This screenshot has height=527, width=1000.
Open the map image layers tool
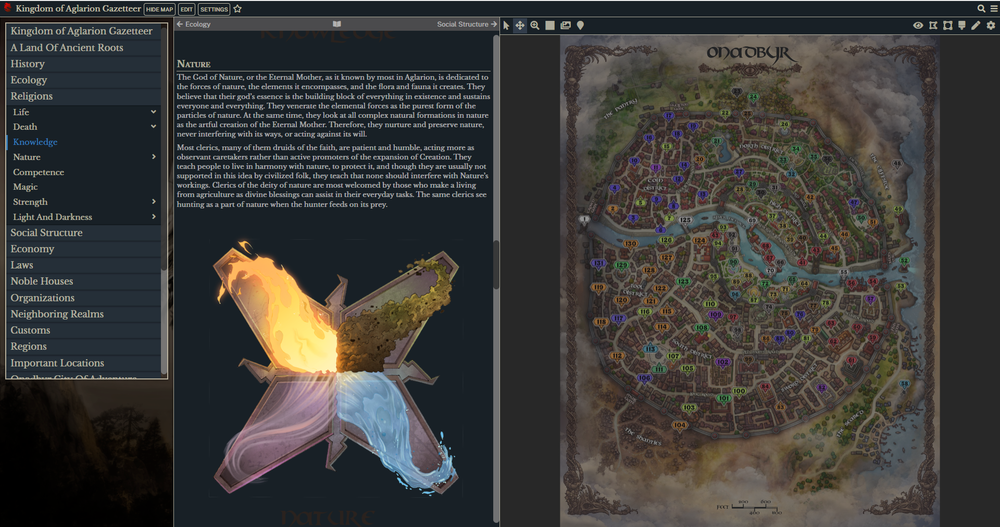tap(565, 25)
